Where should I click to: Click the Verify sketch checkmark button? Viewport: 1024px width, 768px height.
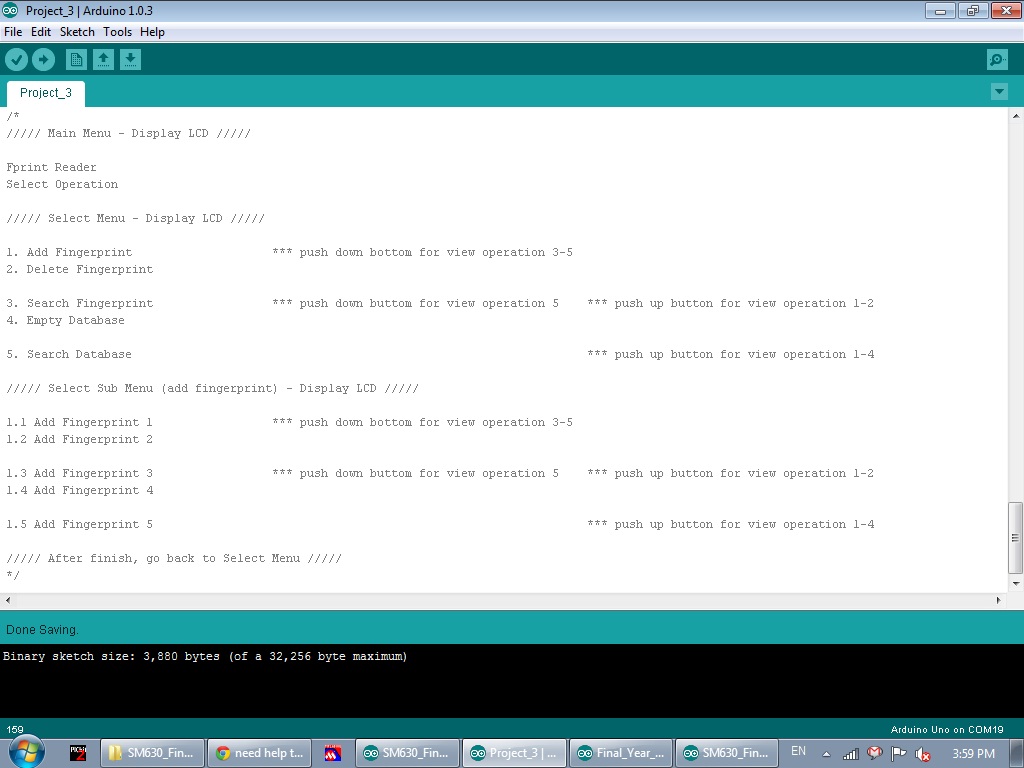point(16,60)
